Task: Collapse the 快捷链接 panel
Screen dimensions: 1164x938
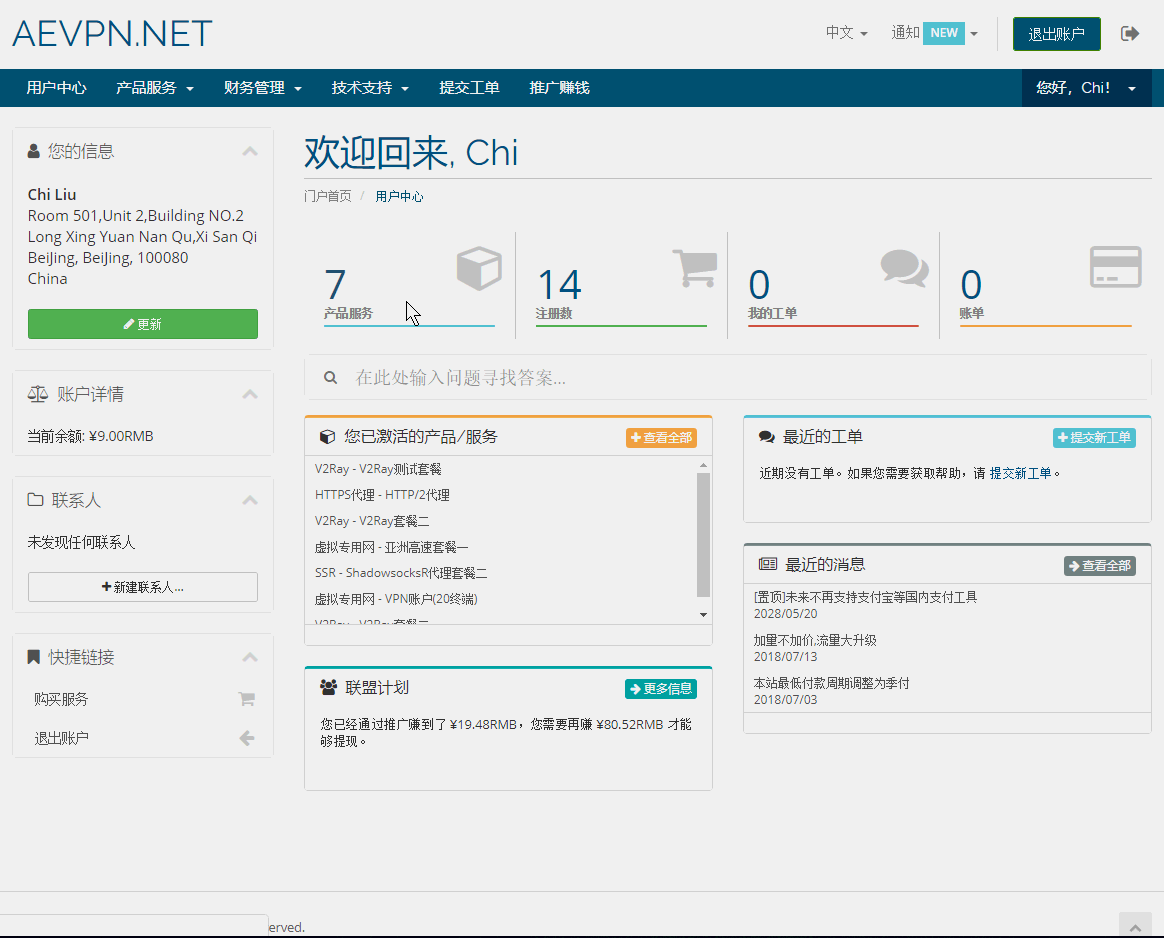Action: coord(250,657)
